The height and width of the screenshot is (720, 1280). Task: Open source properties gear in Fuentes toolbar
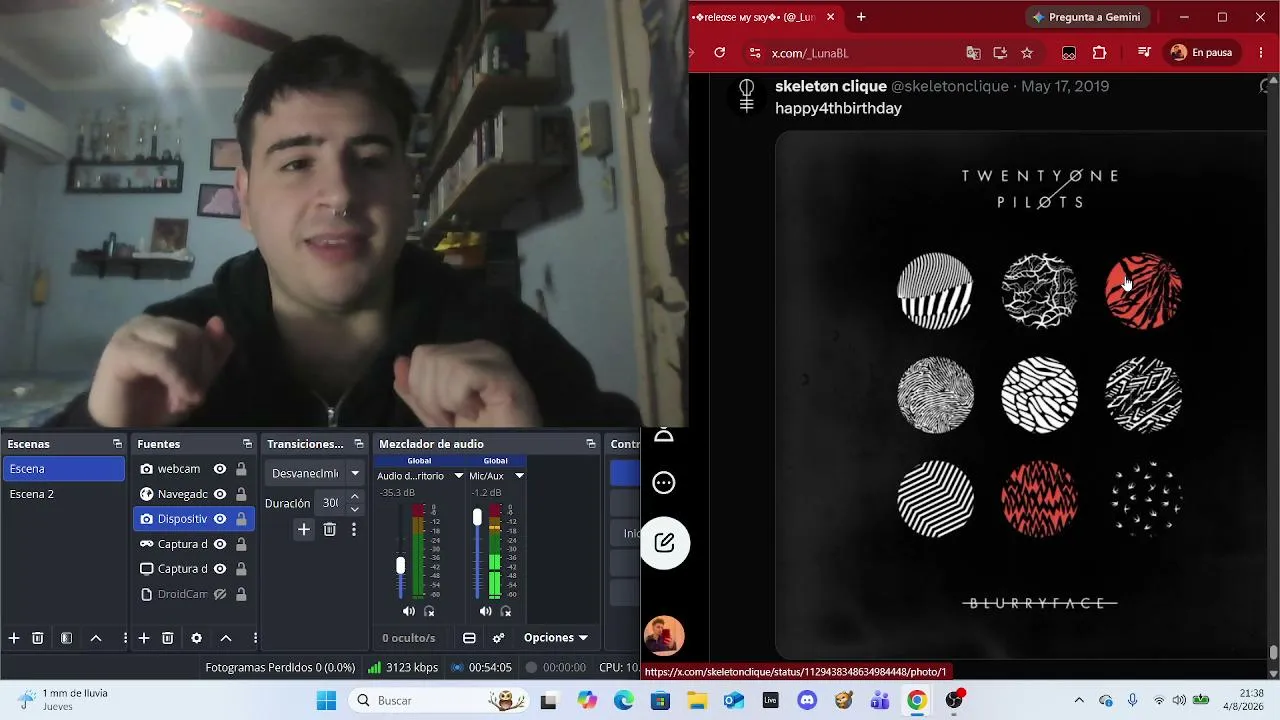pyautogui.click(x=197, y=638)
